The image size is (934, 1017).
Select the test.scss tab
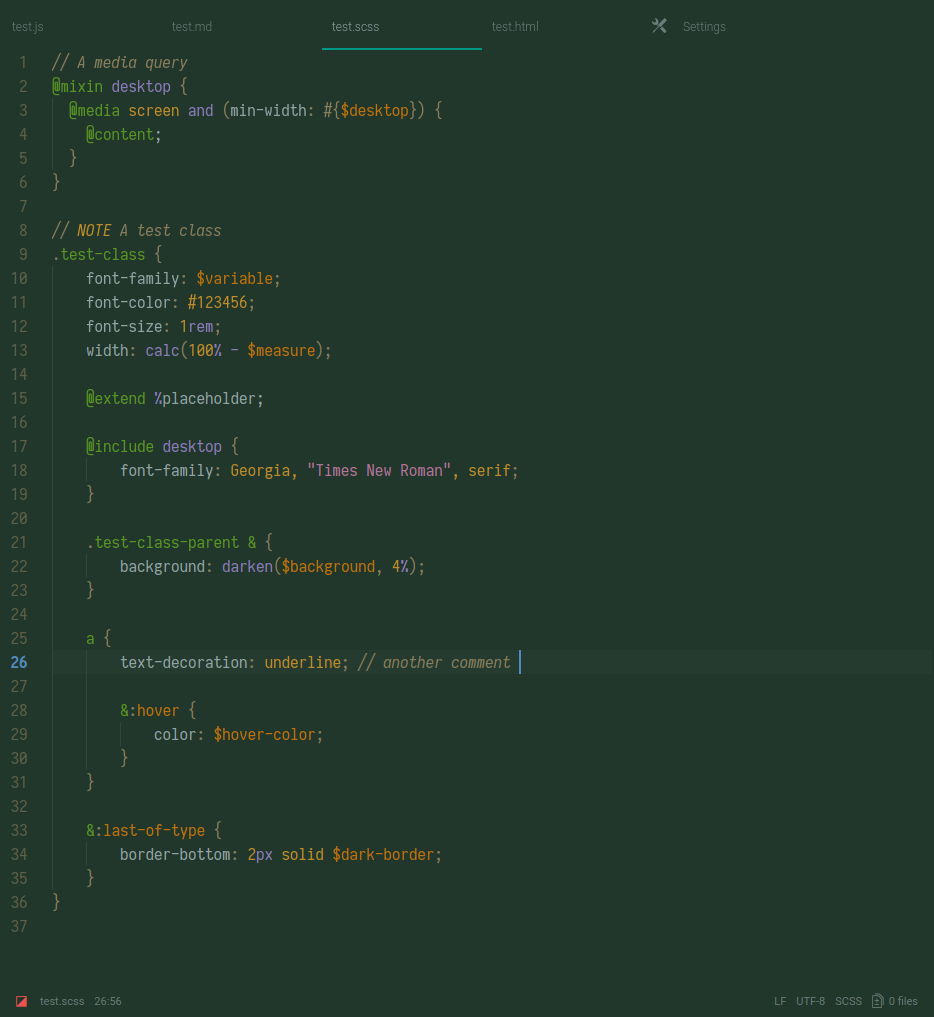click(355, 27)
